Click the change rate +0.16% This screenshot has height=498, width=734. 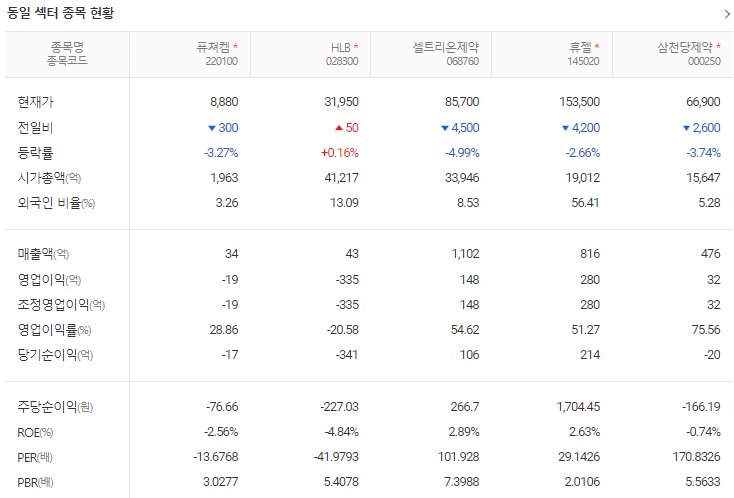pos(340,153)
